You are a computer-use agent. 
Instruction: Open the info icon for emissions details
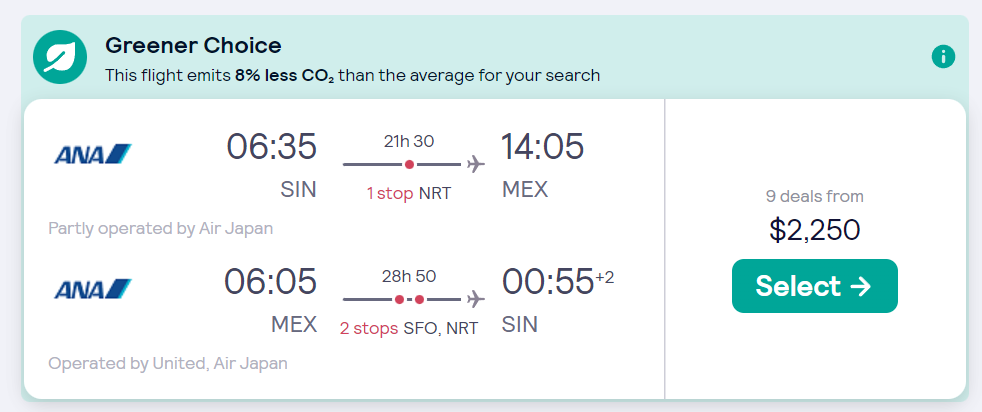click(943, 57)
